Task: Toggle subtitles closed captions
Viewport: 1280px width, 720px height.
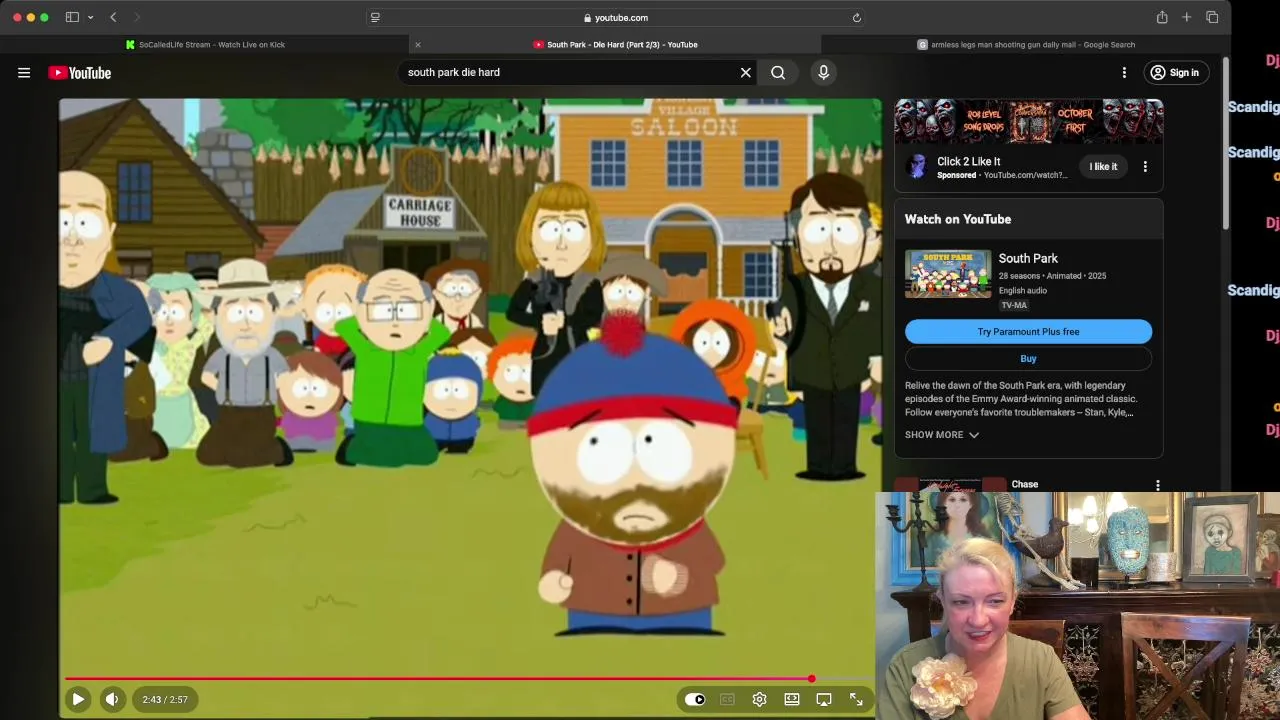Action: coord(727,699)
